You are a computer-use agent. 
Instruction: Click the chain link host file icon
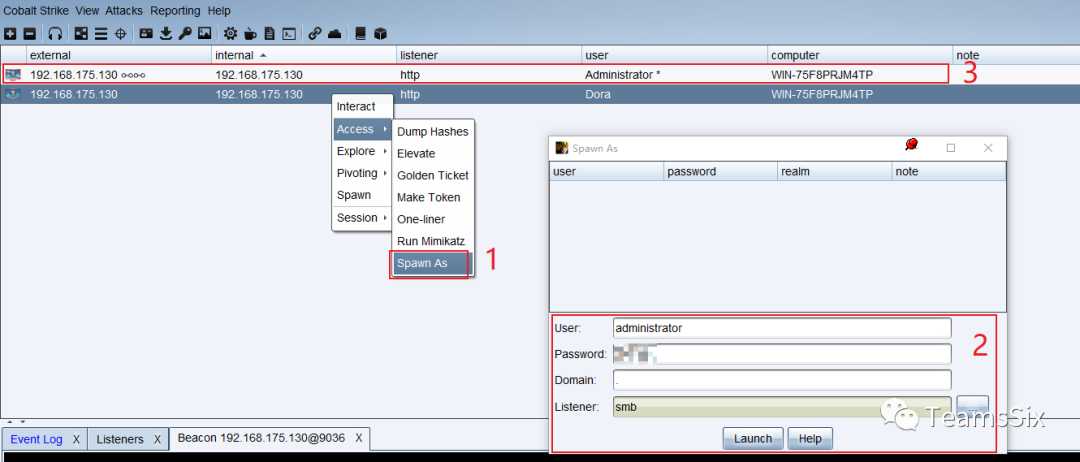click(x=315, y=33)
